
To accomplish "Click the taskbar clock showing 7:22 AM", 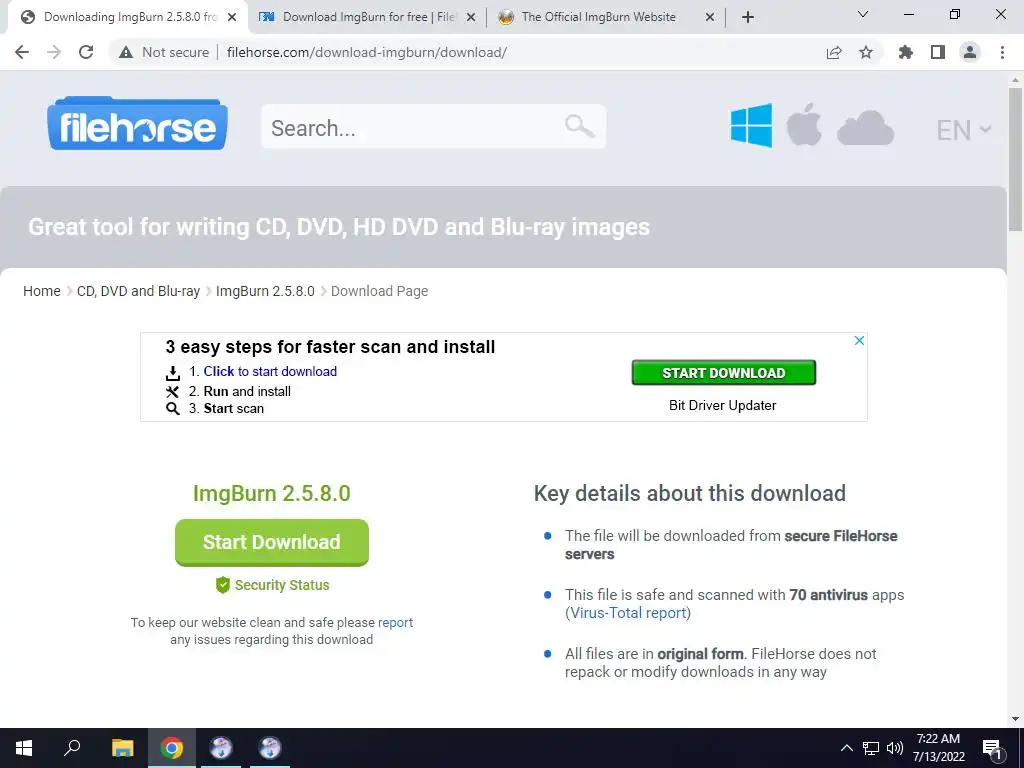I will pos(938,748).
